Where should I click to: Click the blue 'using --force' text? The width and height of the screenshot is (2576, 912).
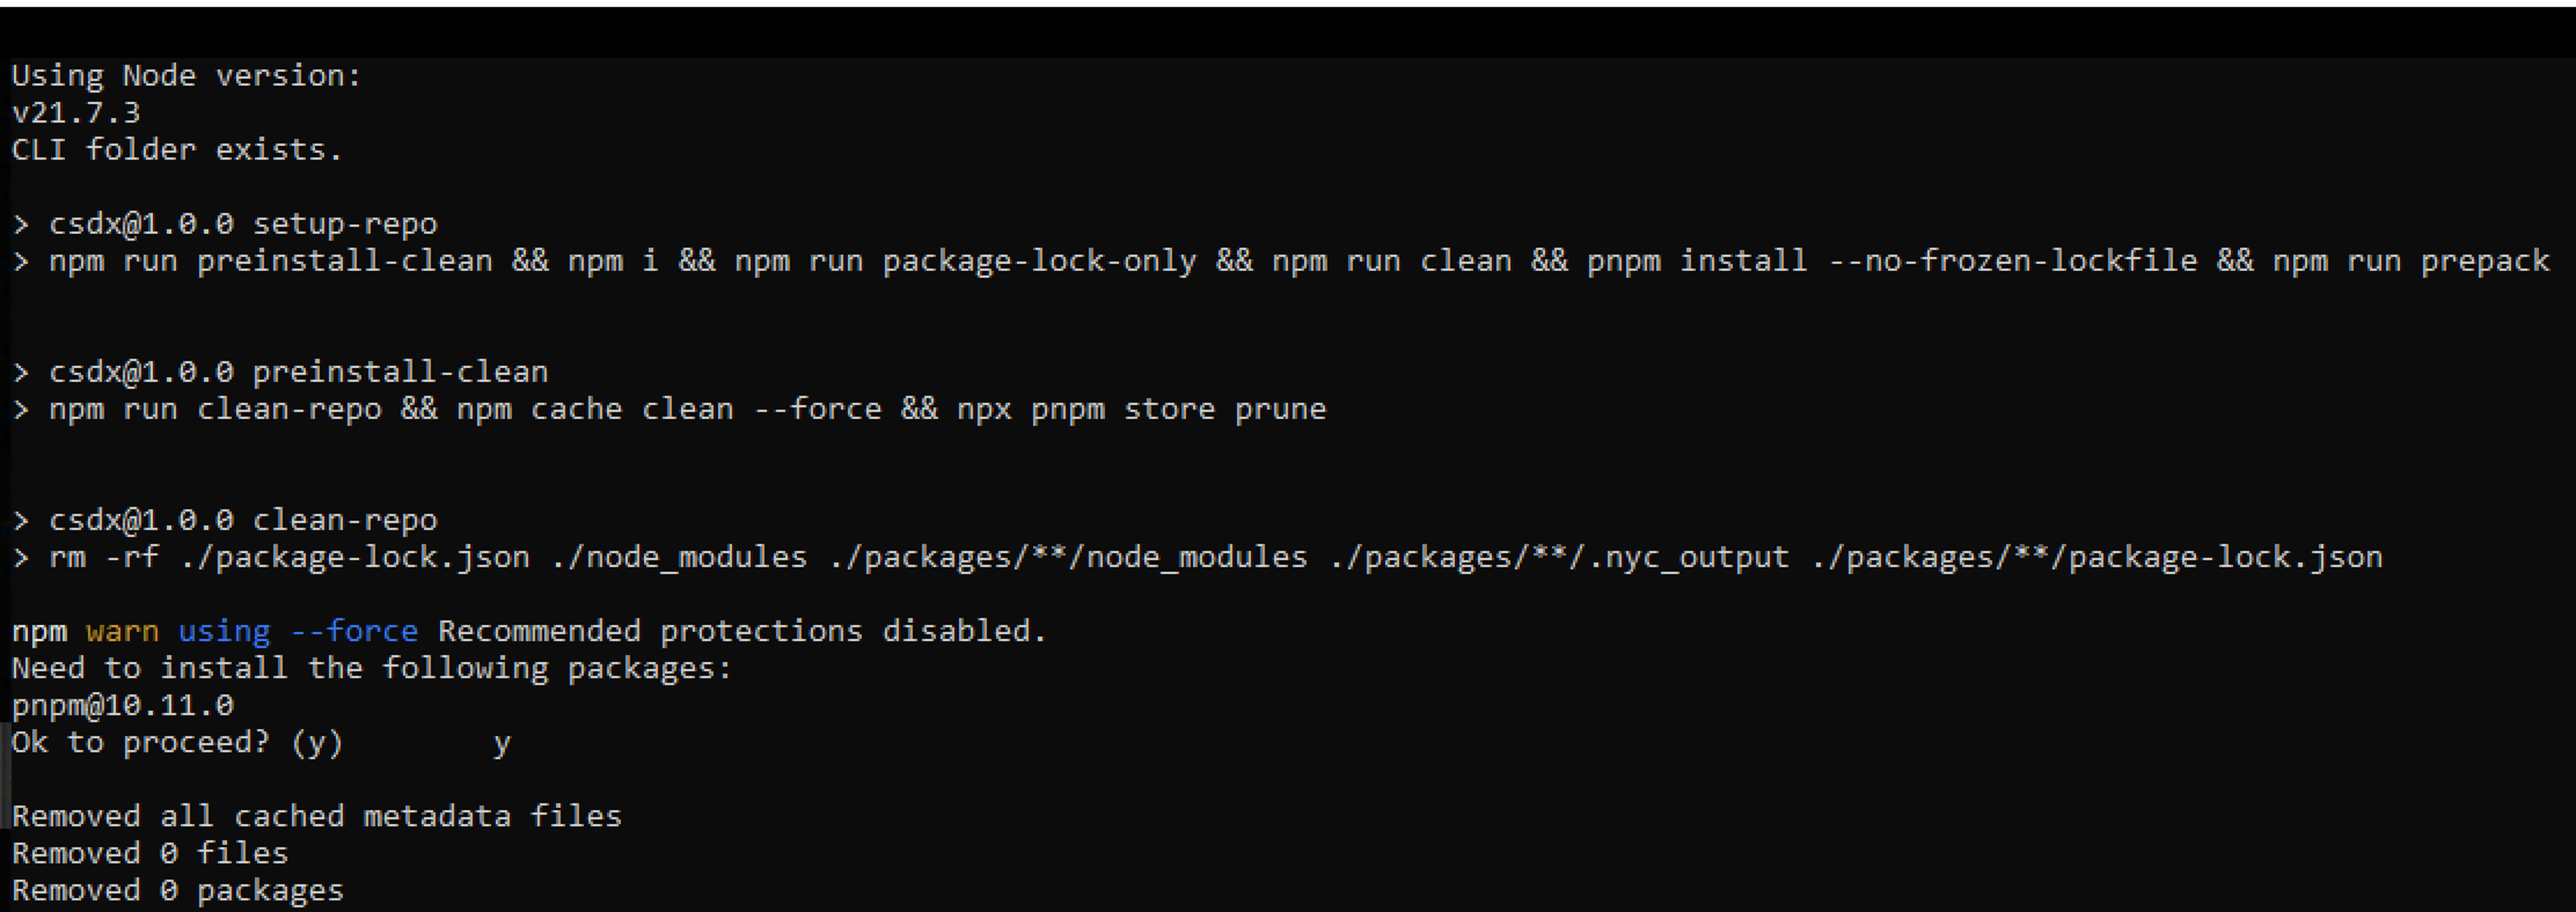298,631
